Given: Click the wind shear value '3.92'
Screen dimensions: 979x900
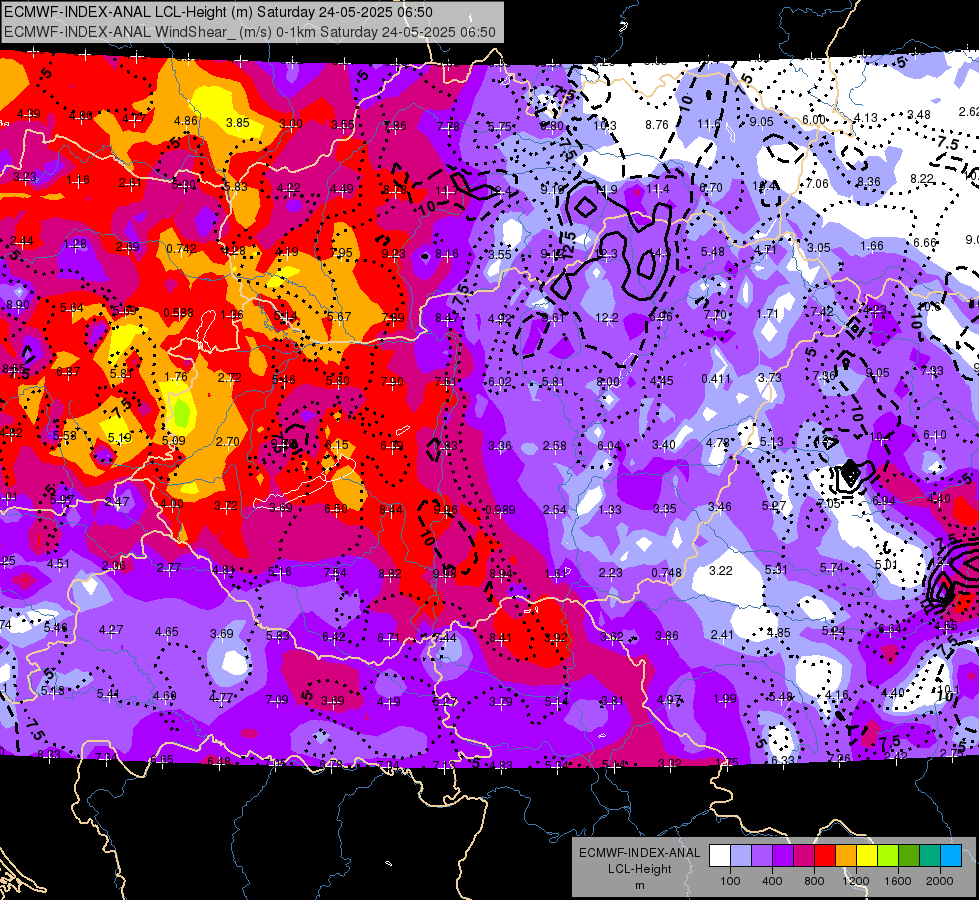Looking at the screenshot, I should pyautogui.click(x=556, y=638).
